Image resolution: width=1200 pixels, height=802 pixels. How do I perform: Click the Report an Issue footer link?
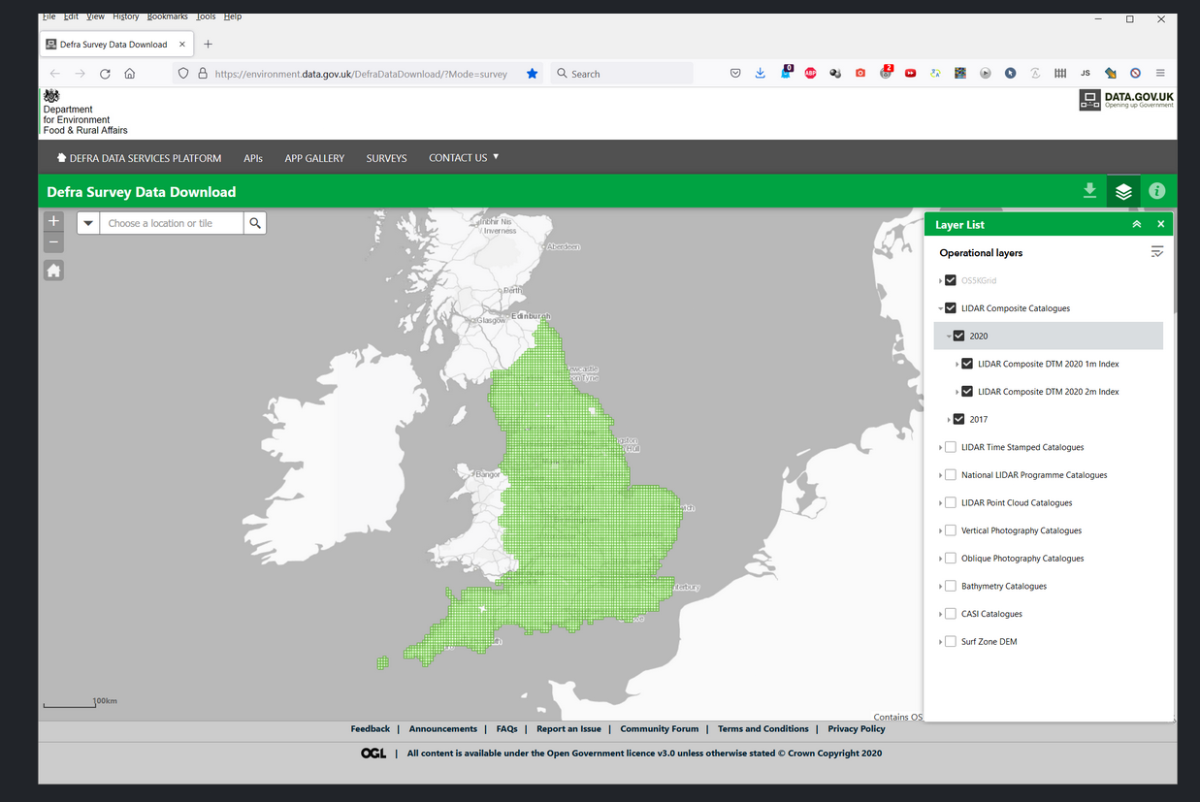pos(568,729)
